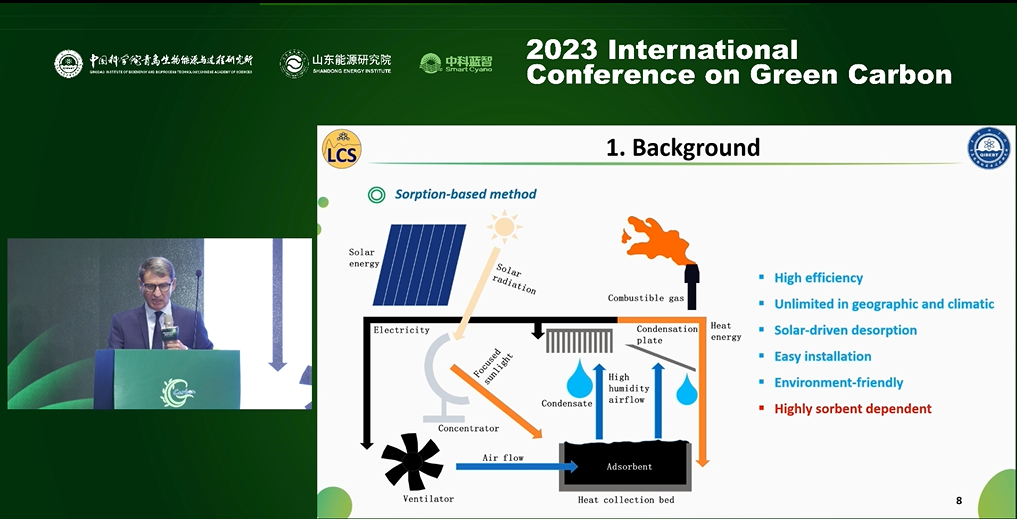Viewport: 1017px width, 519px height.
Task: Click the 'Sorption-based method' heading
Action: pyautogui.click(x=466, y=194)
